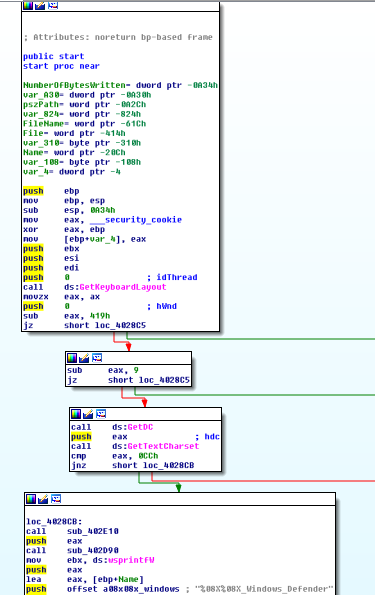Screen dimensions: 375x595
Task: Set node color on 'sub eax, 9' block
Action: (72, 358)
